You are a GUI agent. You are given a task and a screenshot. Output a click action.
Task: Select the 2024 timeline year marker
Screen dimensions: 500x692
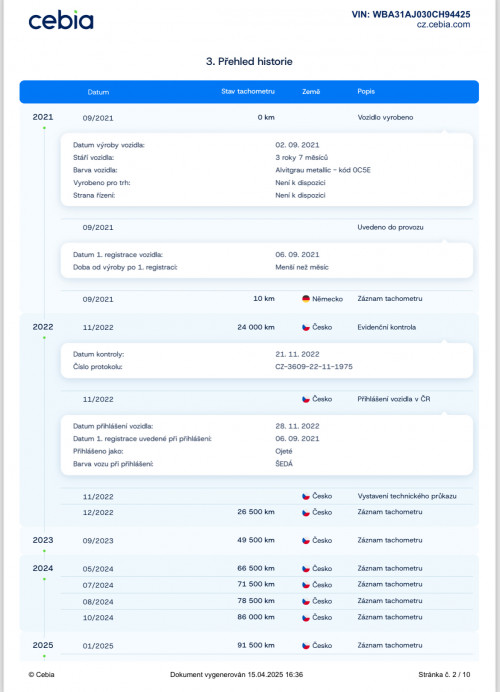point(43,568)
